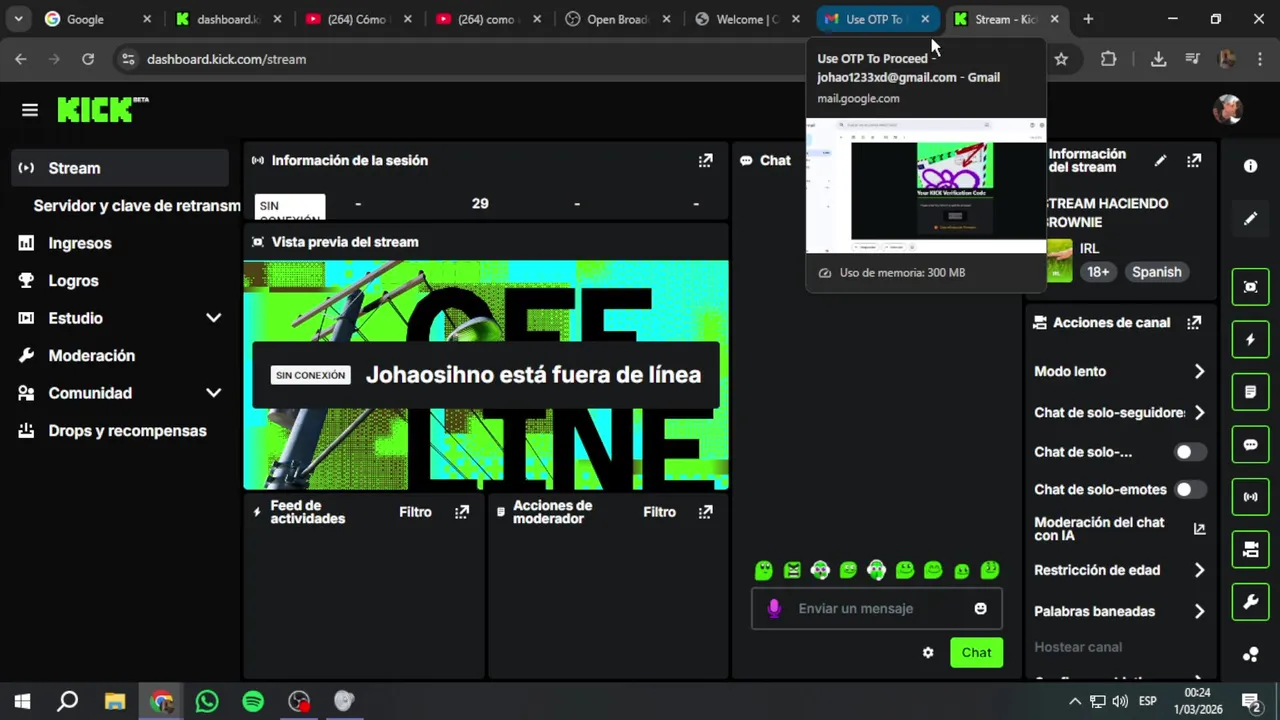Open the Filtro dropdown in Feed de actividades
The height and width of the screenshot is (720, 1280).
pos(415,512)
